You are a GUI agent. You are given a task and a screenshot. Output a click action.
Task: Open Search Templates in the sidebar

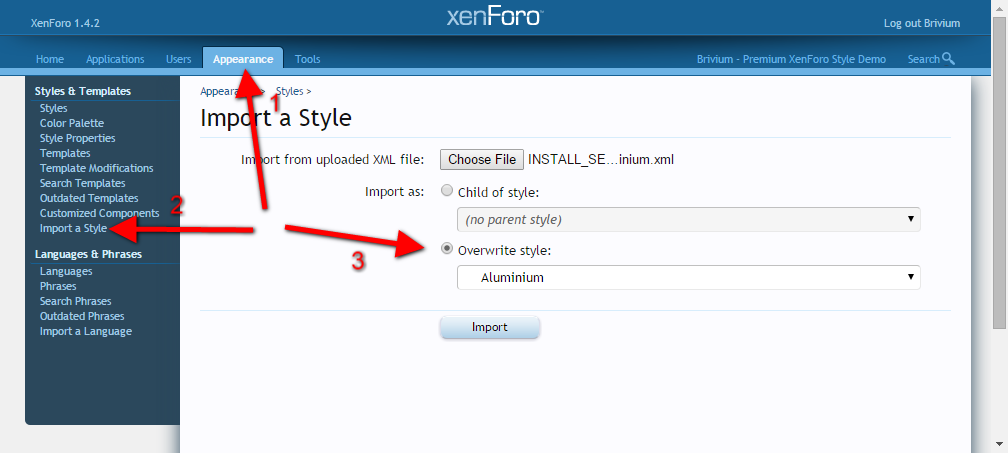point(82,183)
